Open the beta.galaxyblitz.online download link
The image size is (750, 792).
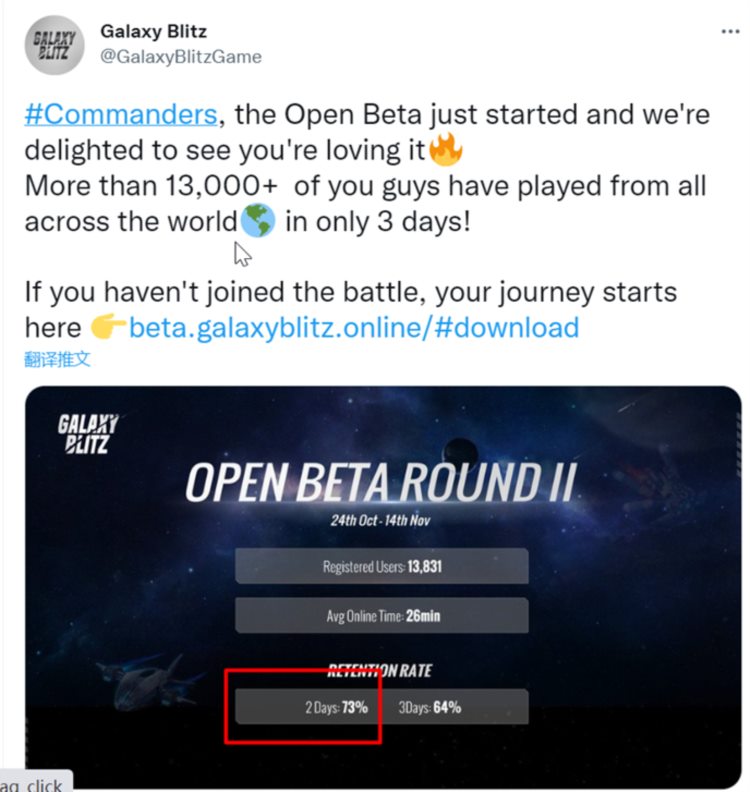pos(354,327)
